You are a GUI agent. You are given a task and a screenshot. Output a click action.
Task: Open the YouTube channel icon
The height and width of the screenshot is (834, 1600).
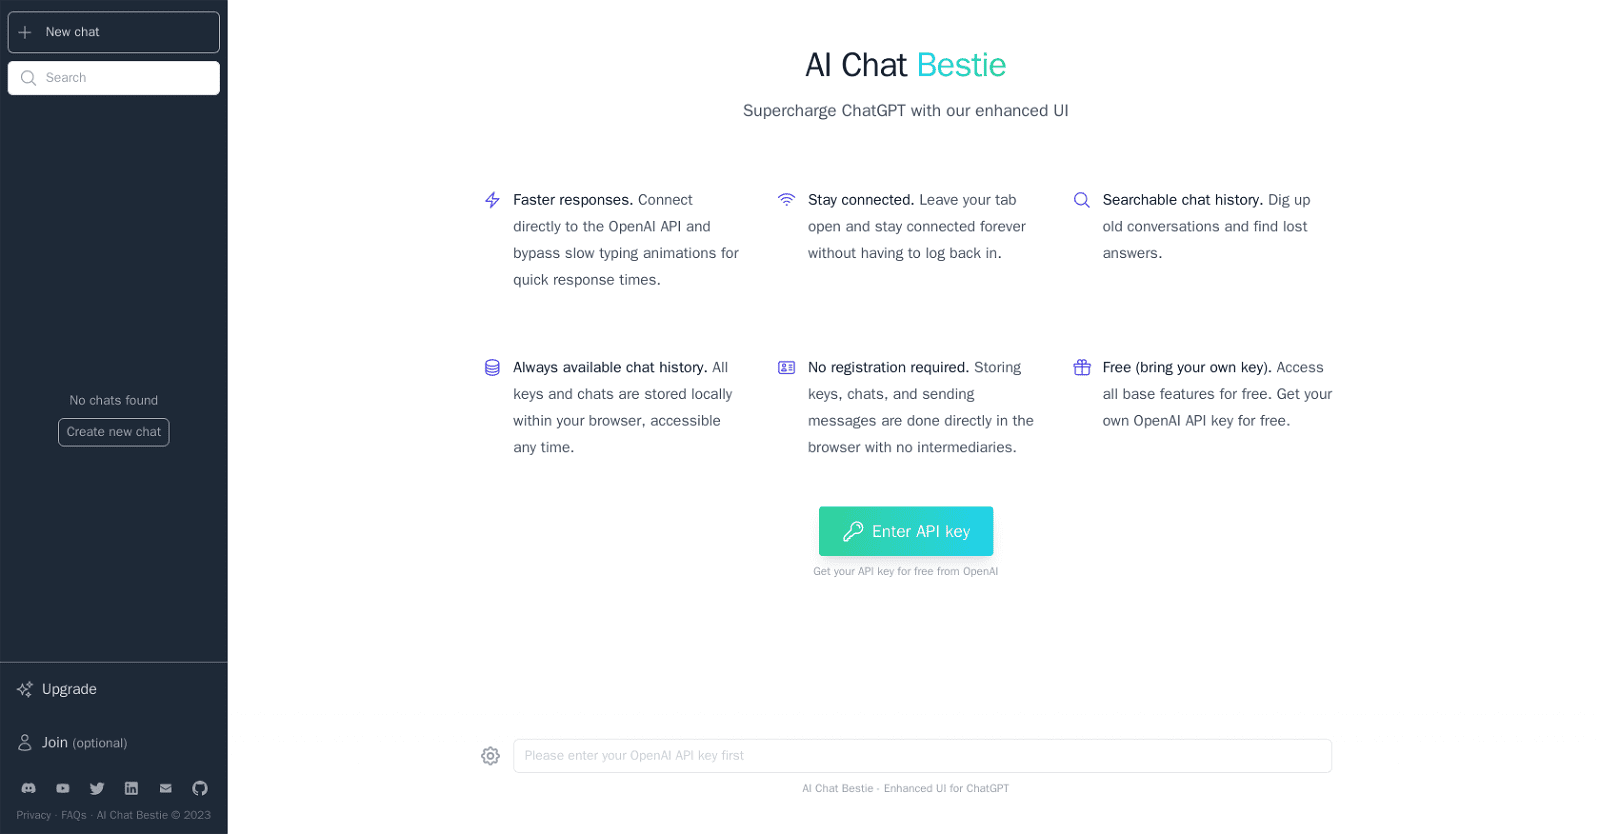[62, 788]
